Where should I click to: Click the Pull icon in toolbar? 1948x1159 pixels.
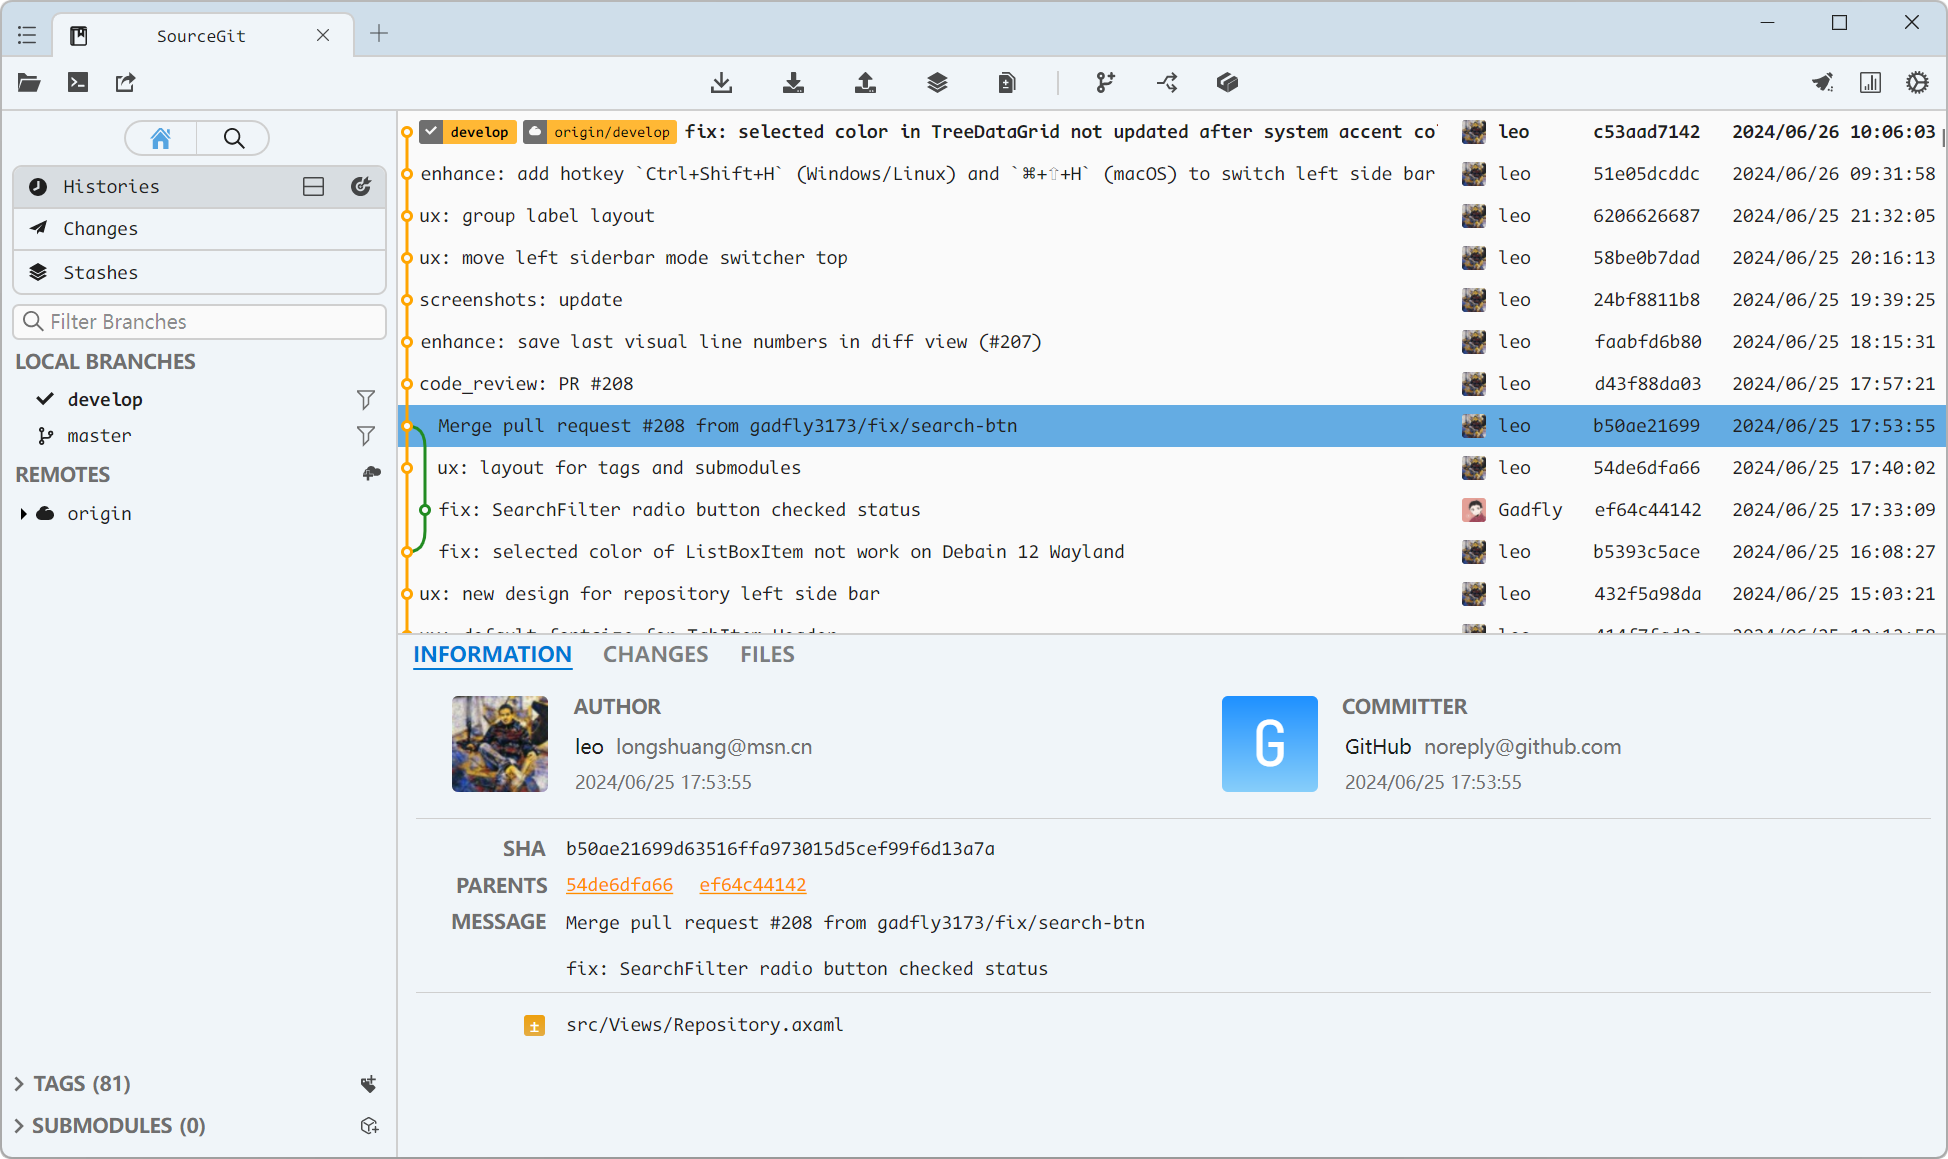point(793,83)
